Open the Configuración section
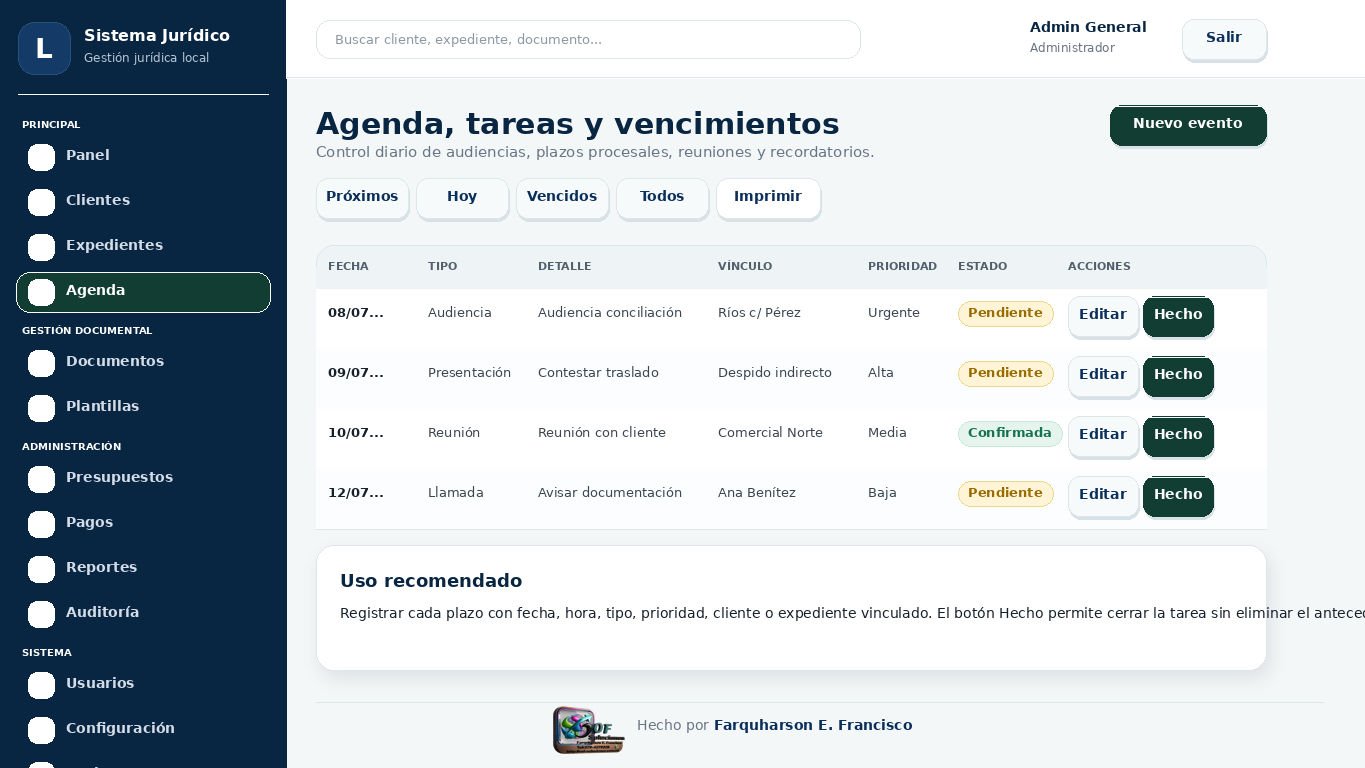Screen dimensions: 1365x768 [x=143, y=729]
